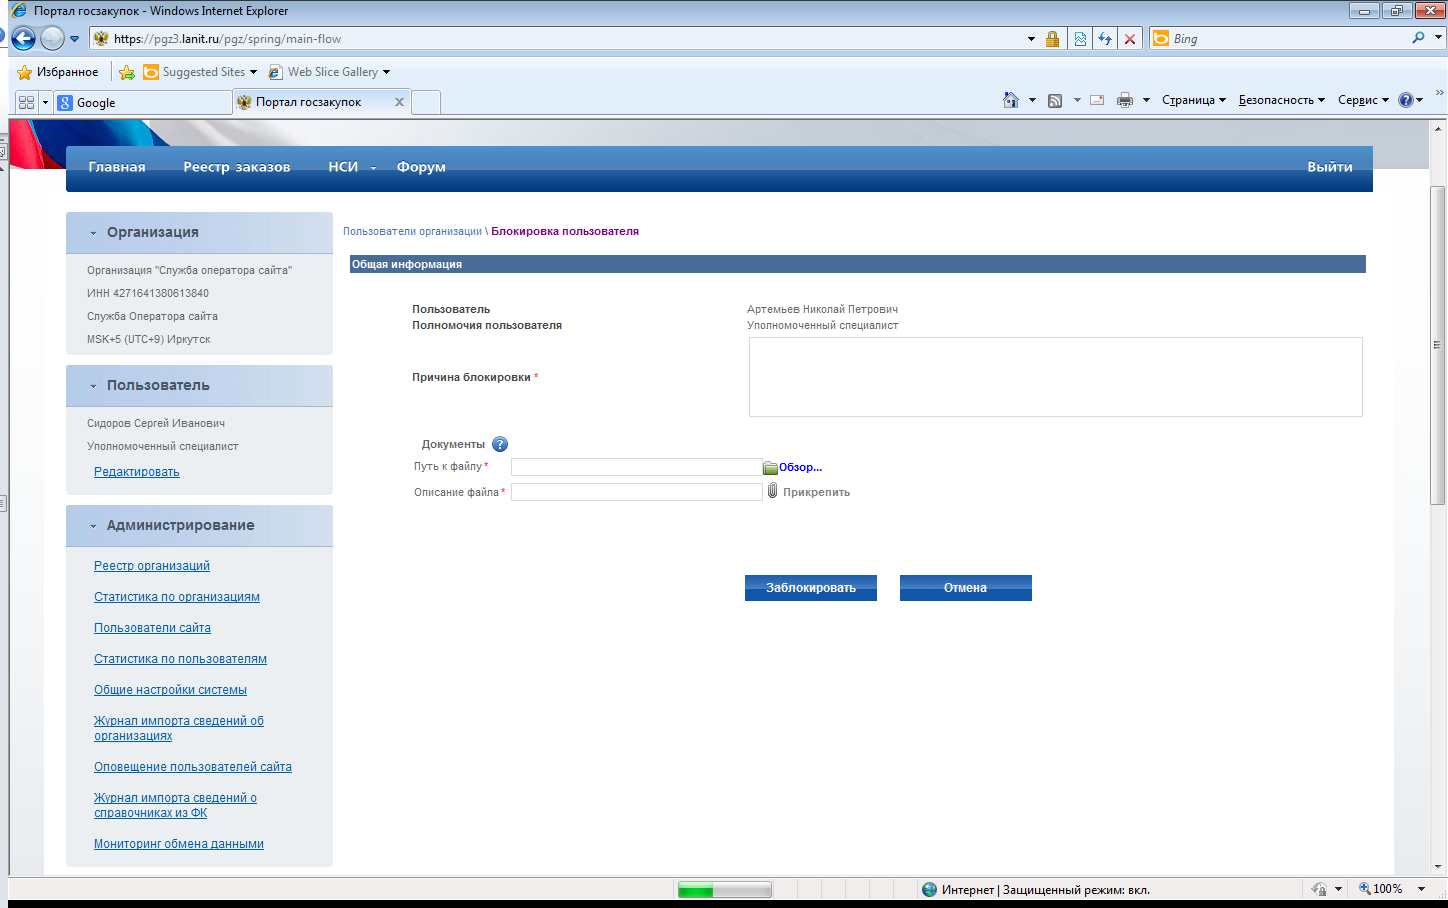Click the Описание файла input field

pyautogui.click(x=637, y=492)
